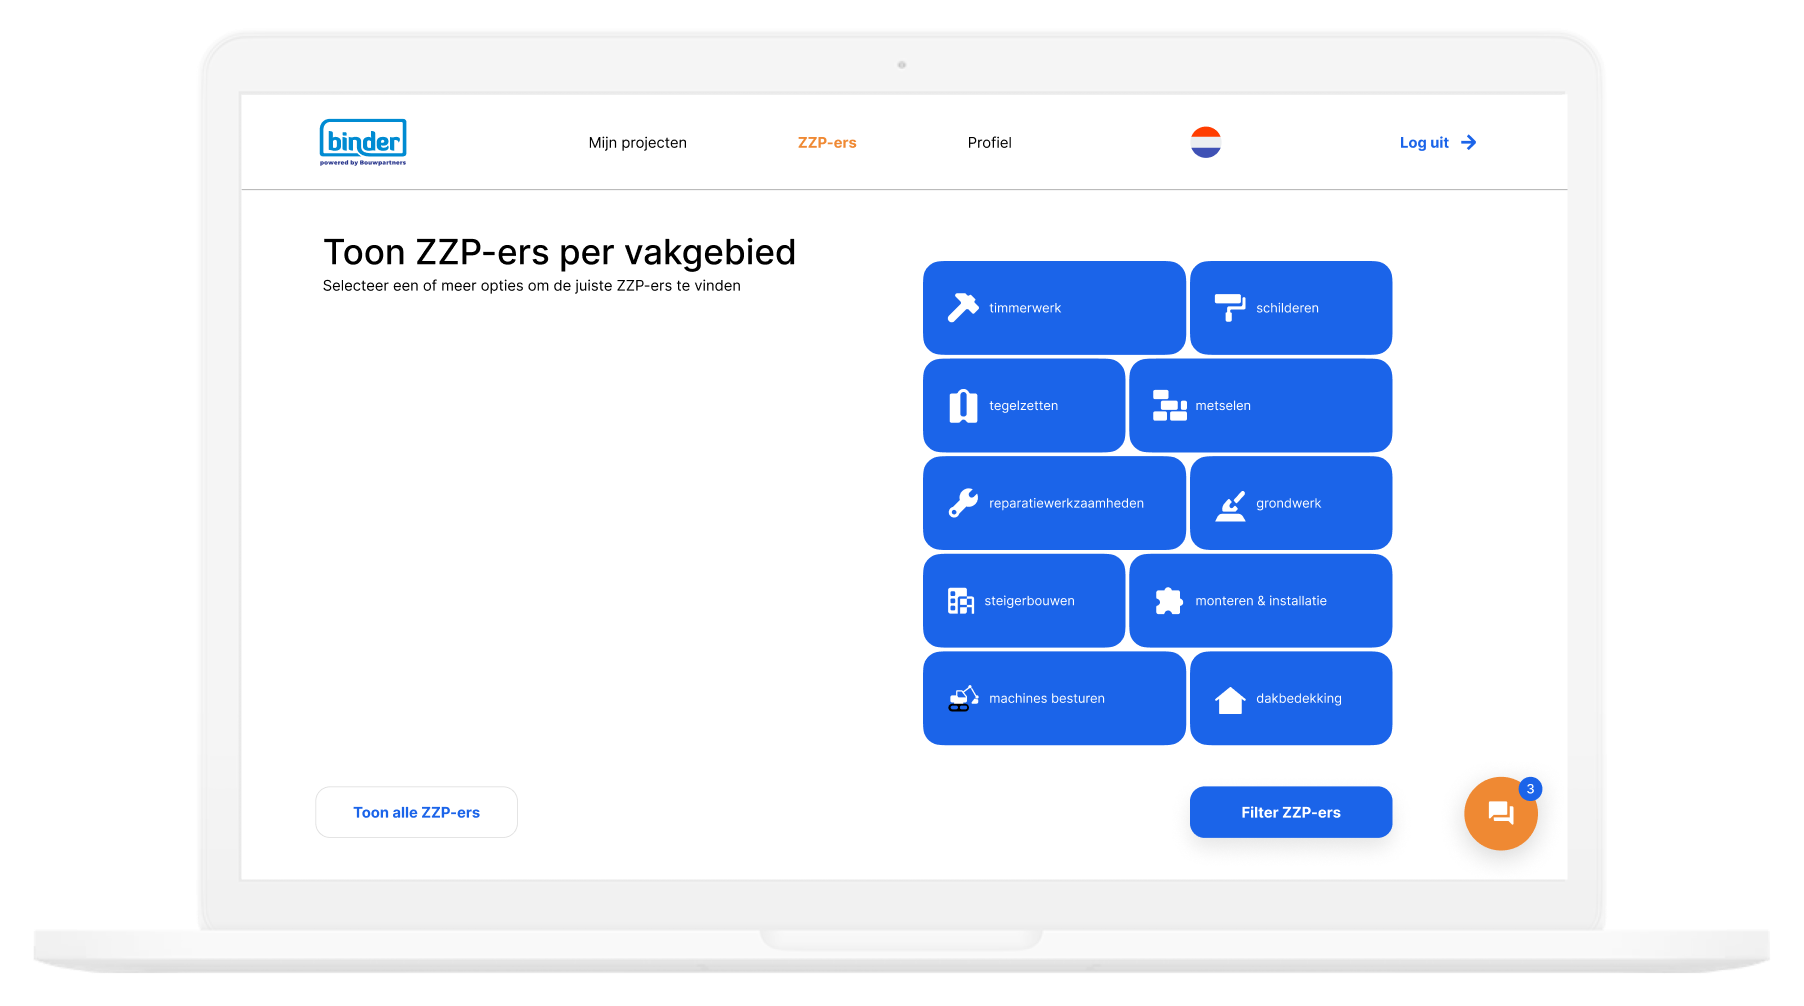Toggle the dakbedekking category tile
The image size is (1804, 1006).
(x=1291, y=699)
